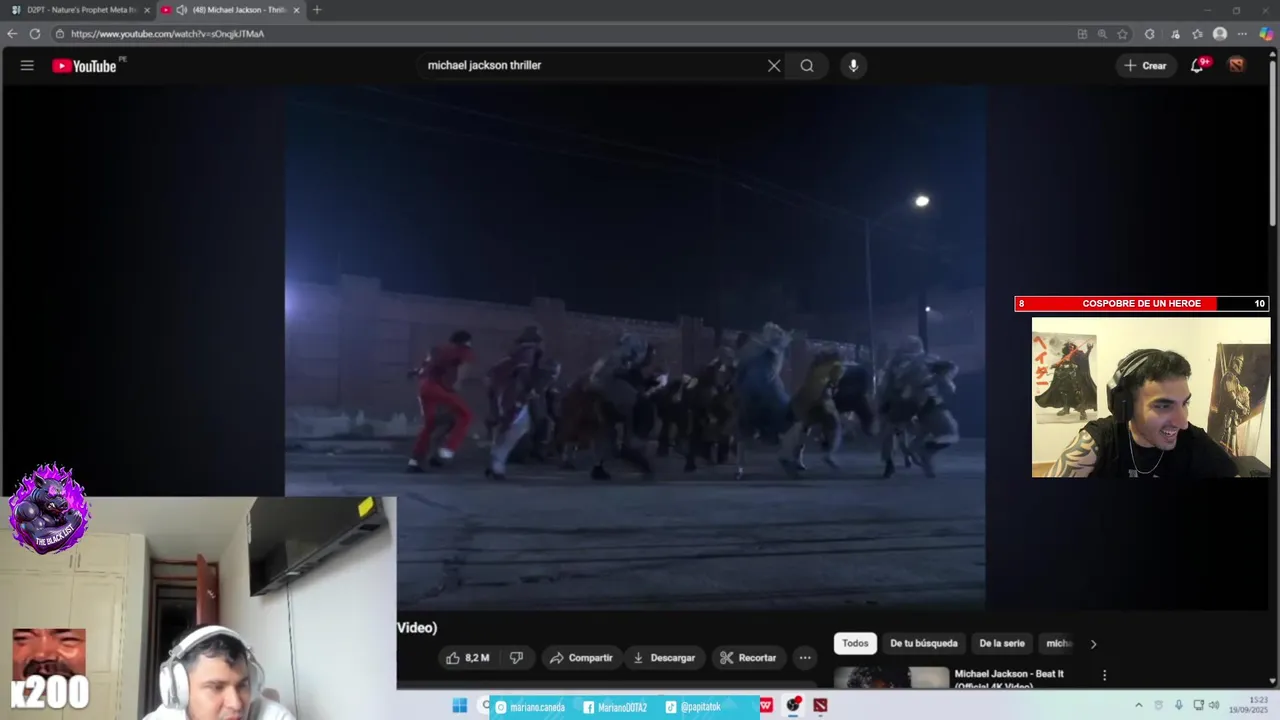The width and height of the screenshot is (1280, 720).
Task: Click the Beat It video thumbnail
Action: 891,677
